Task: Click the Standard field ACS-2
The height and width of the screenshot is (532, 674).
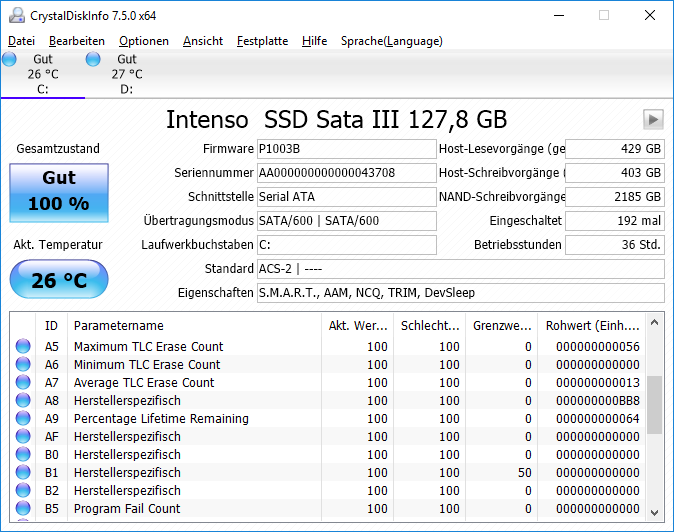Action: click(461, 269)
